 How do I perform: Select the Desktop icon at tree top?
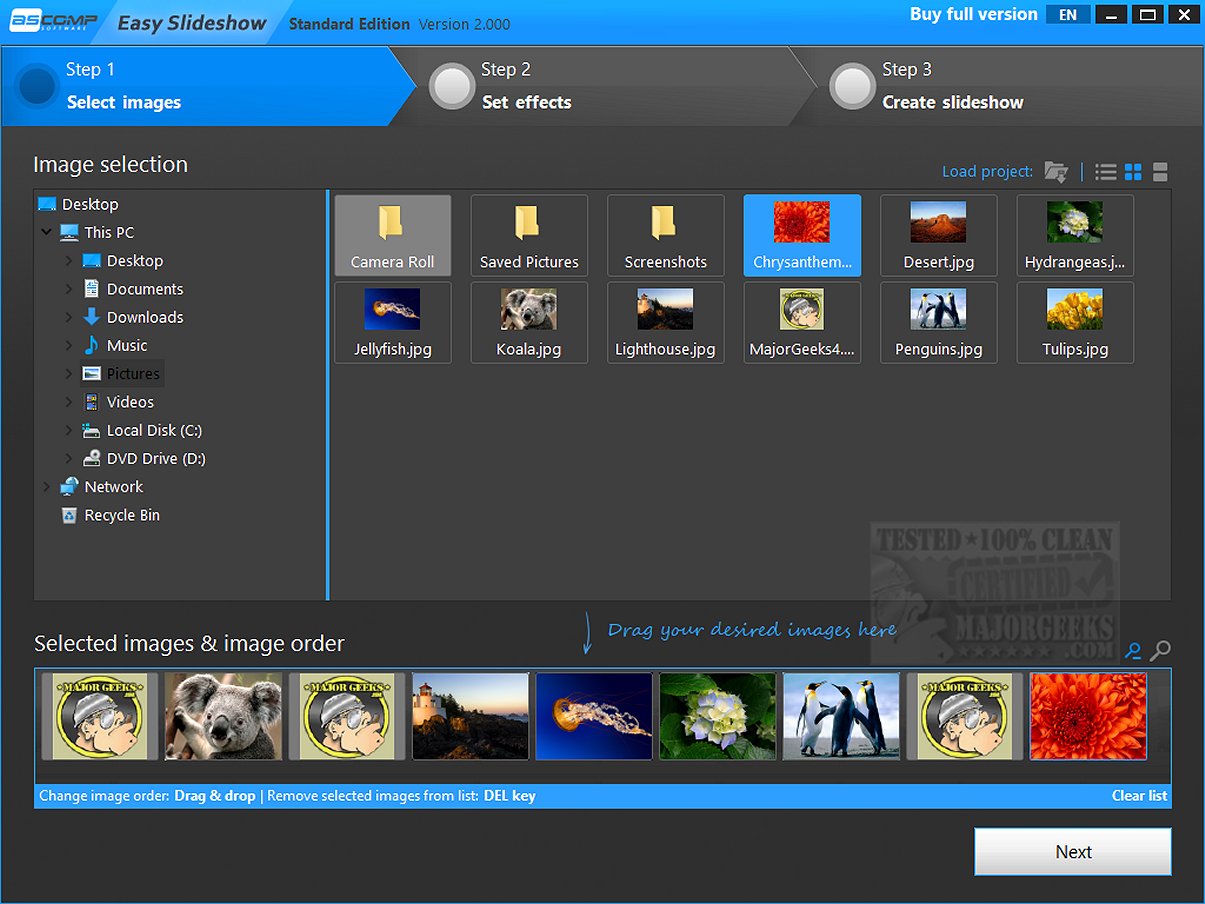(x=46, y=203)
